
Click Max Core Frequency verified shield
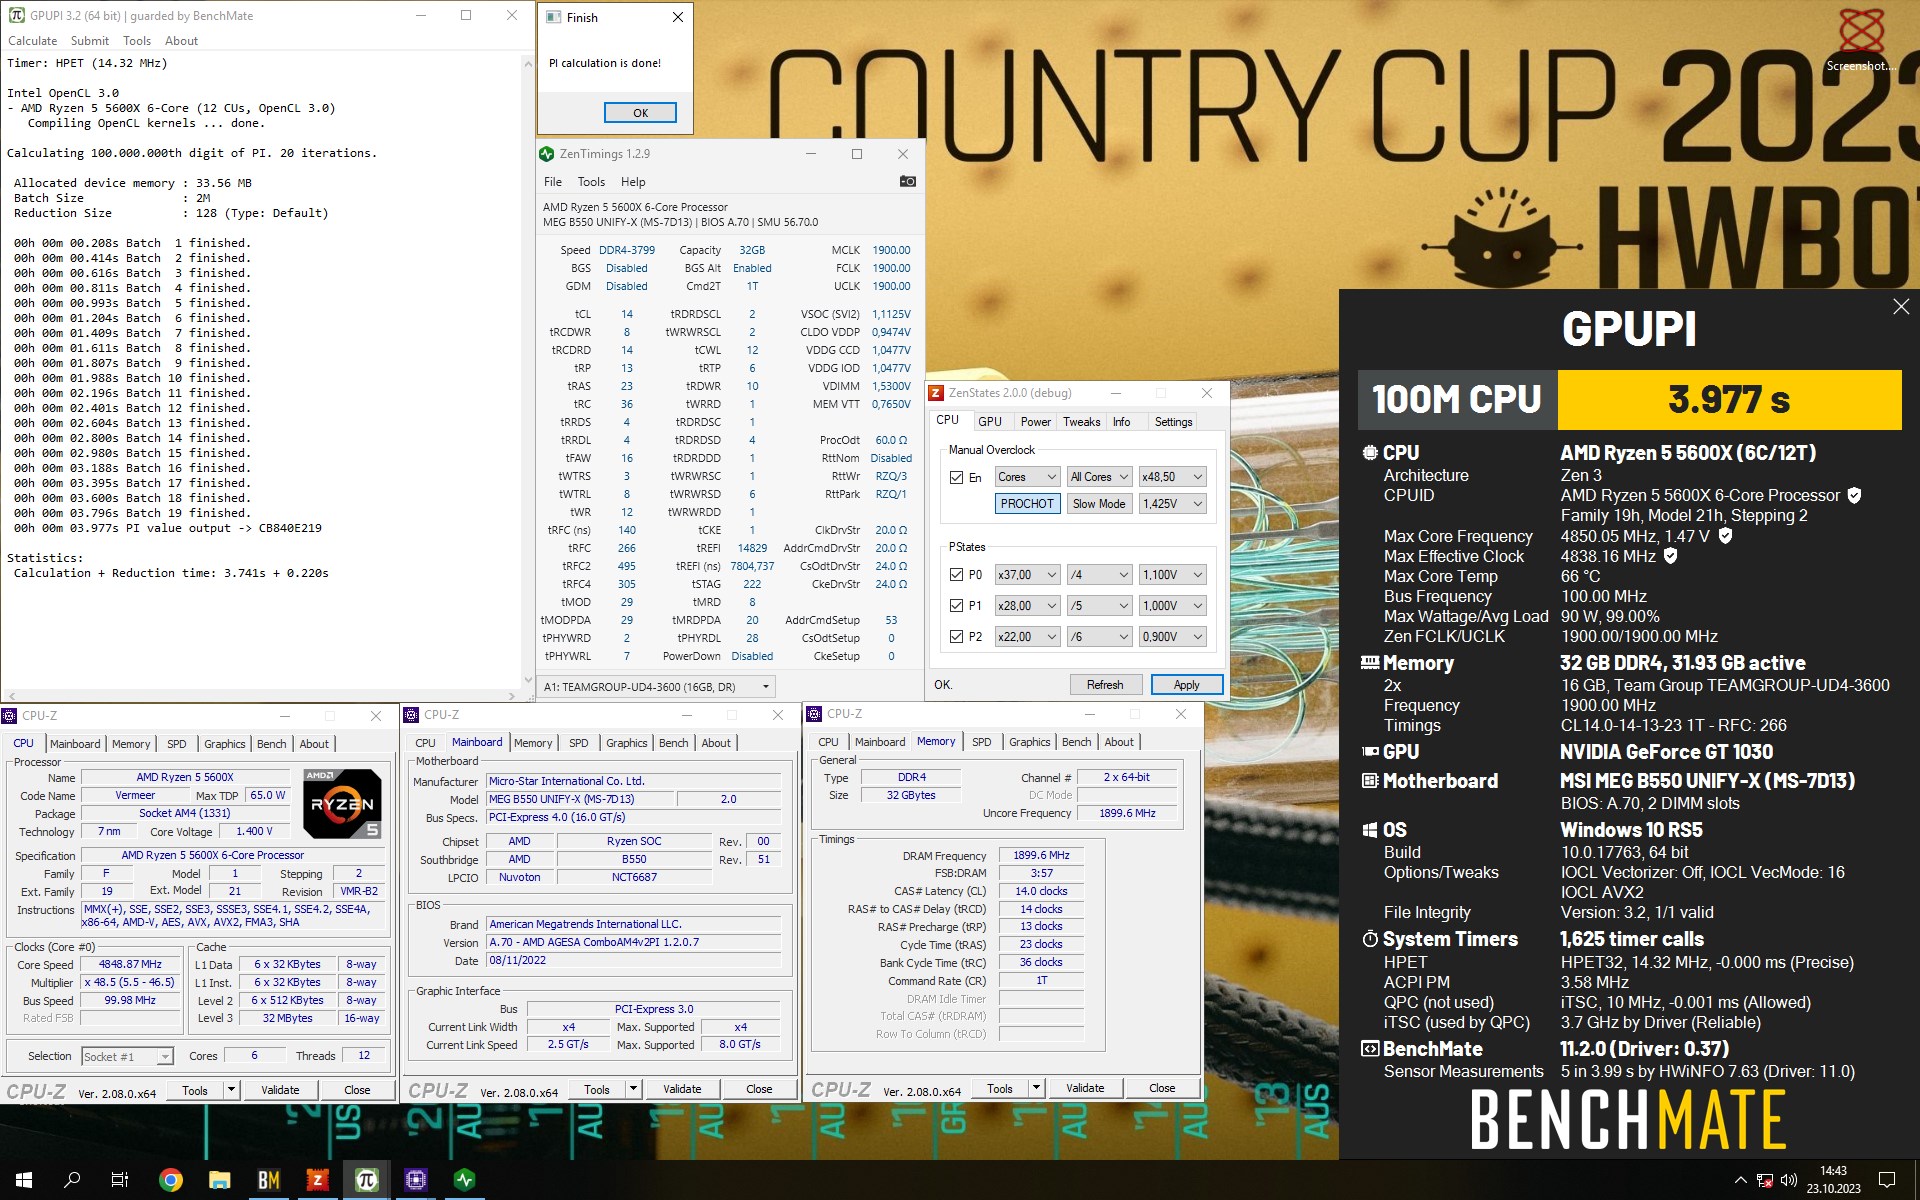pos(1725,536)
